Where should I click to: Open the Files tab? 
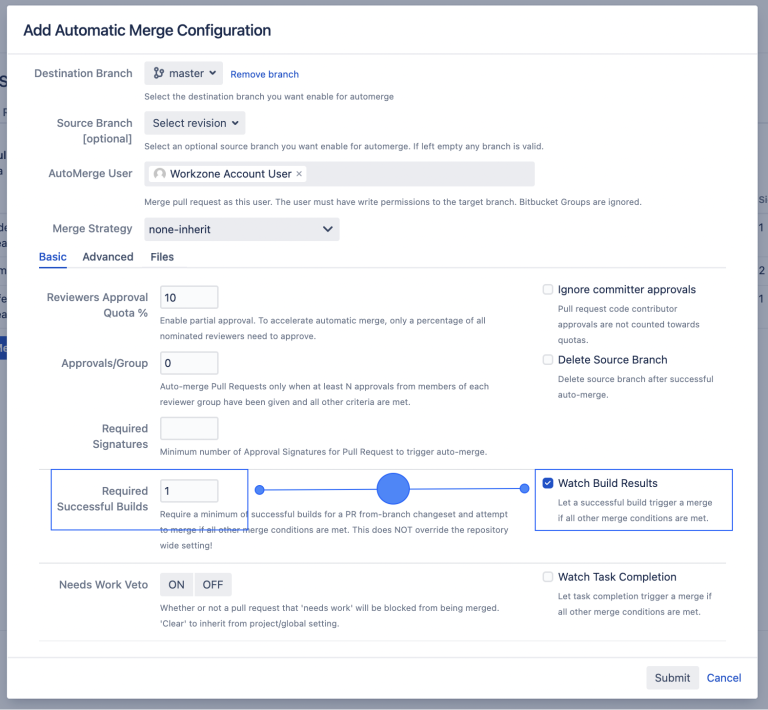[x=162, y=257]
